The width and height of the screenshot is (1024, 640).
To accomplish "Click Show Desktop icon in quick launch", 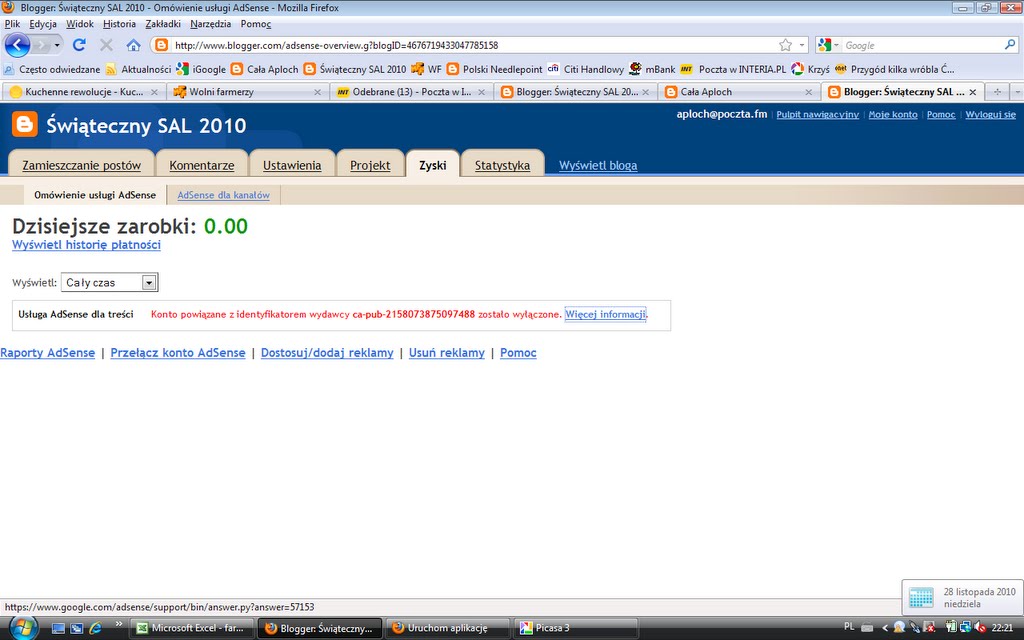I will 58,628.
